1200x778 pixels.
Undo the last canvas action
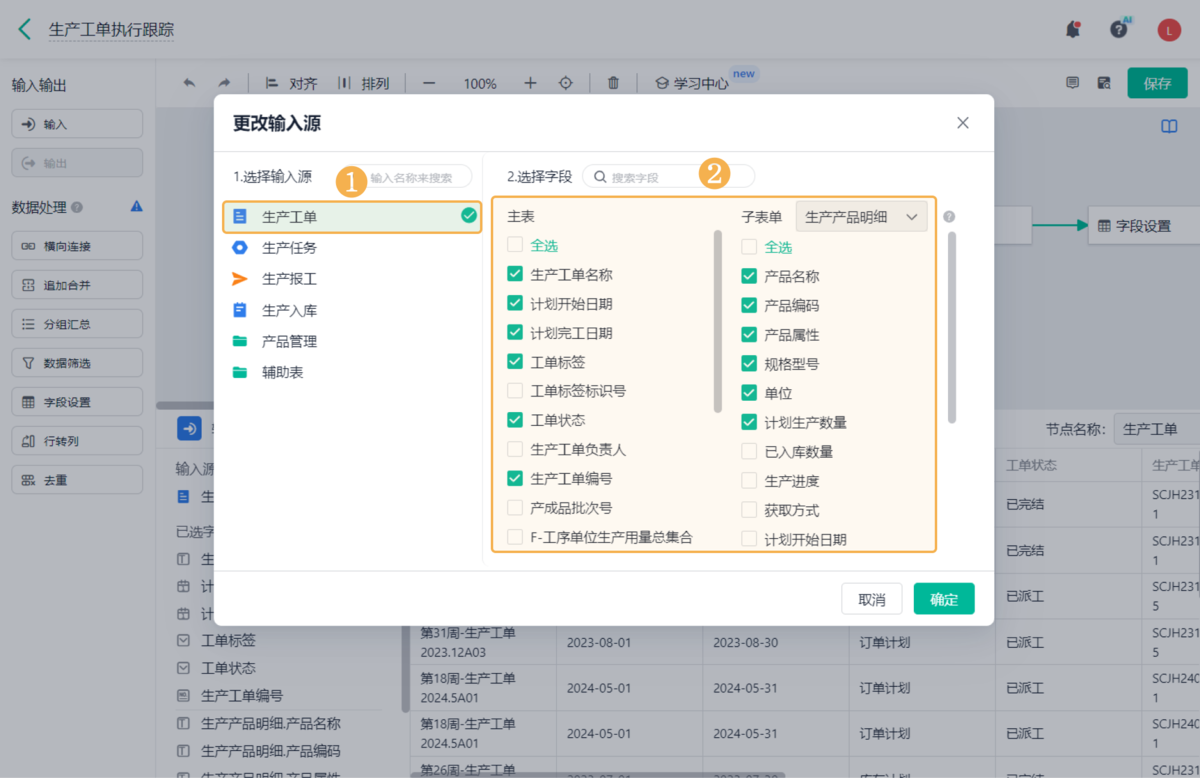click(189, 83)
